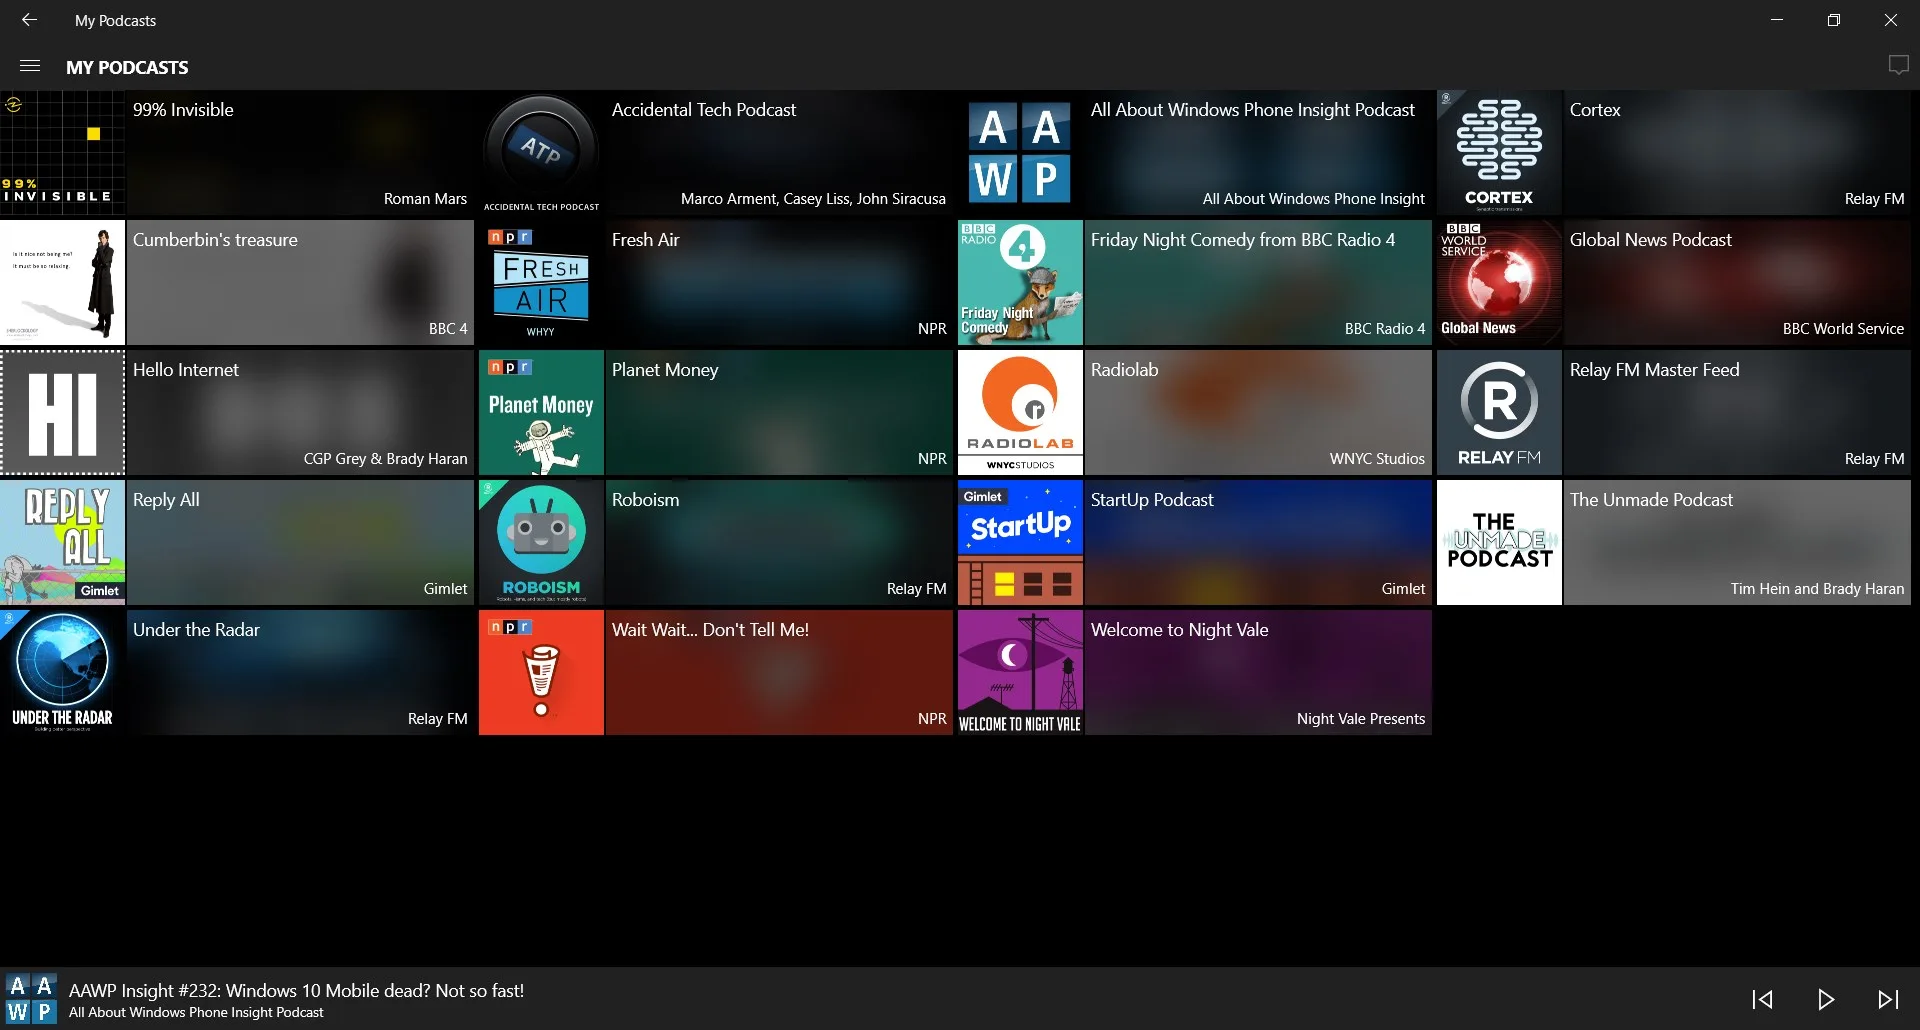The image size is (1920, 1030).
Task: Select Under the Radar title
Action: tap(196, 630)
